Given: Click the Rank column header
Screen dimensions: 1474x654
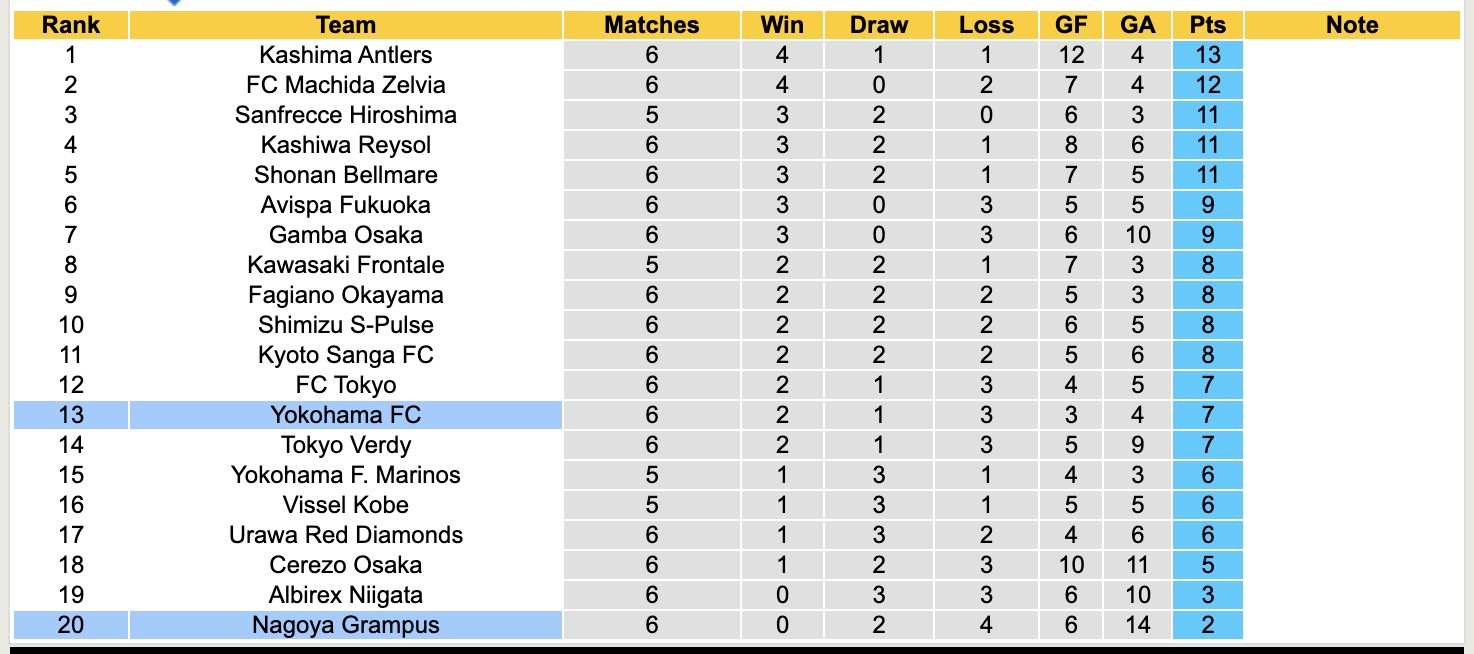Looking at the screenshot, I should [71, 25].
